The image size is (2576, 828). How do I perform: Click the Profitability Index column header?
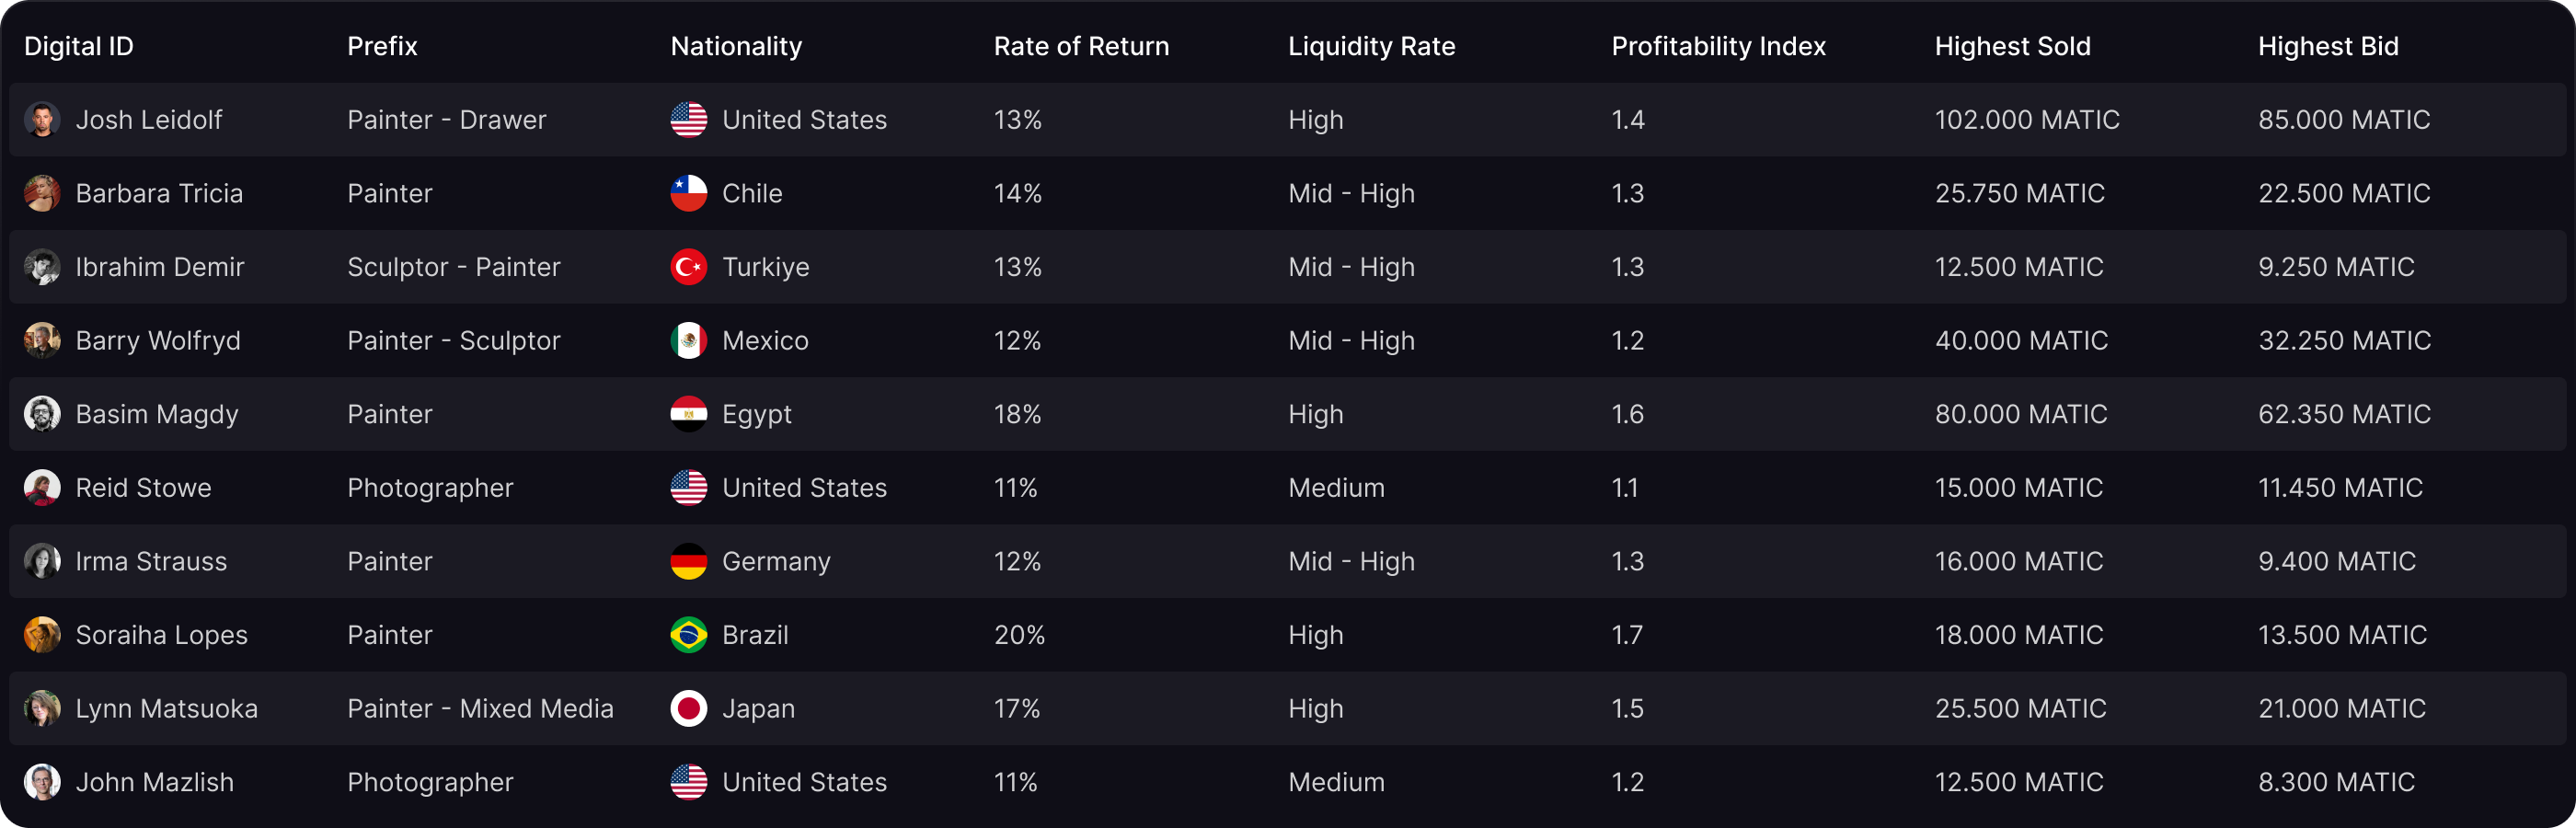[1718, 46]
